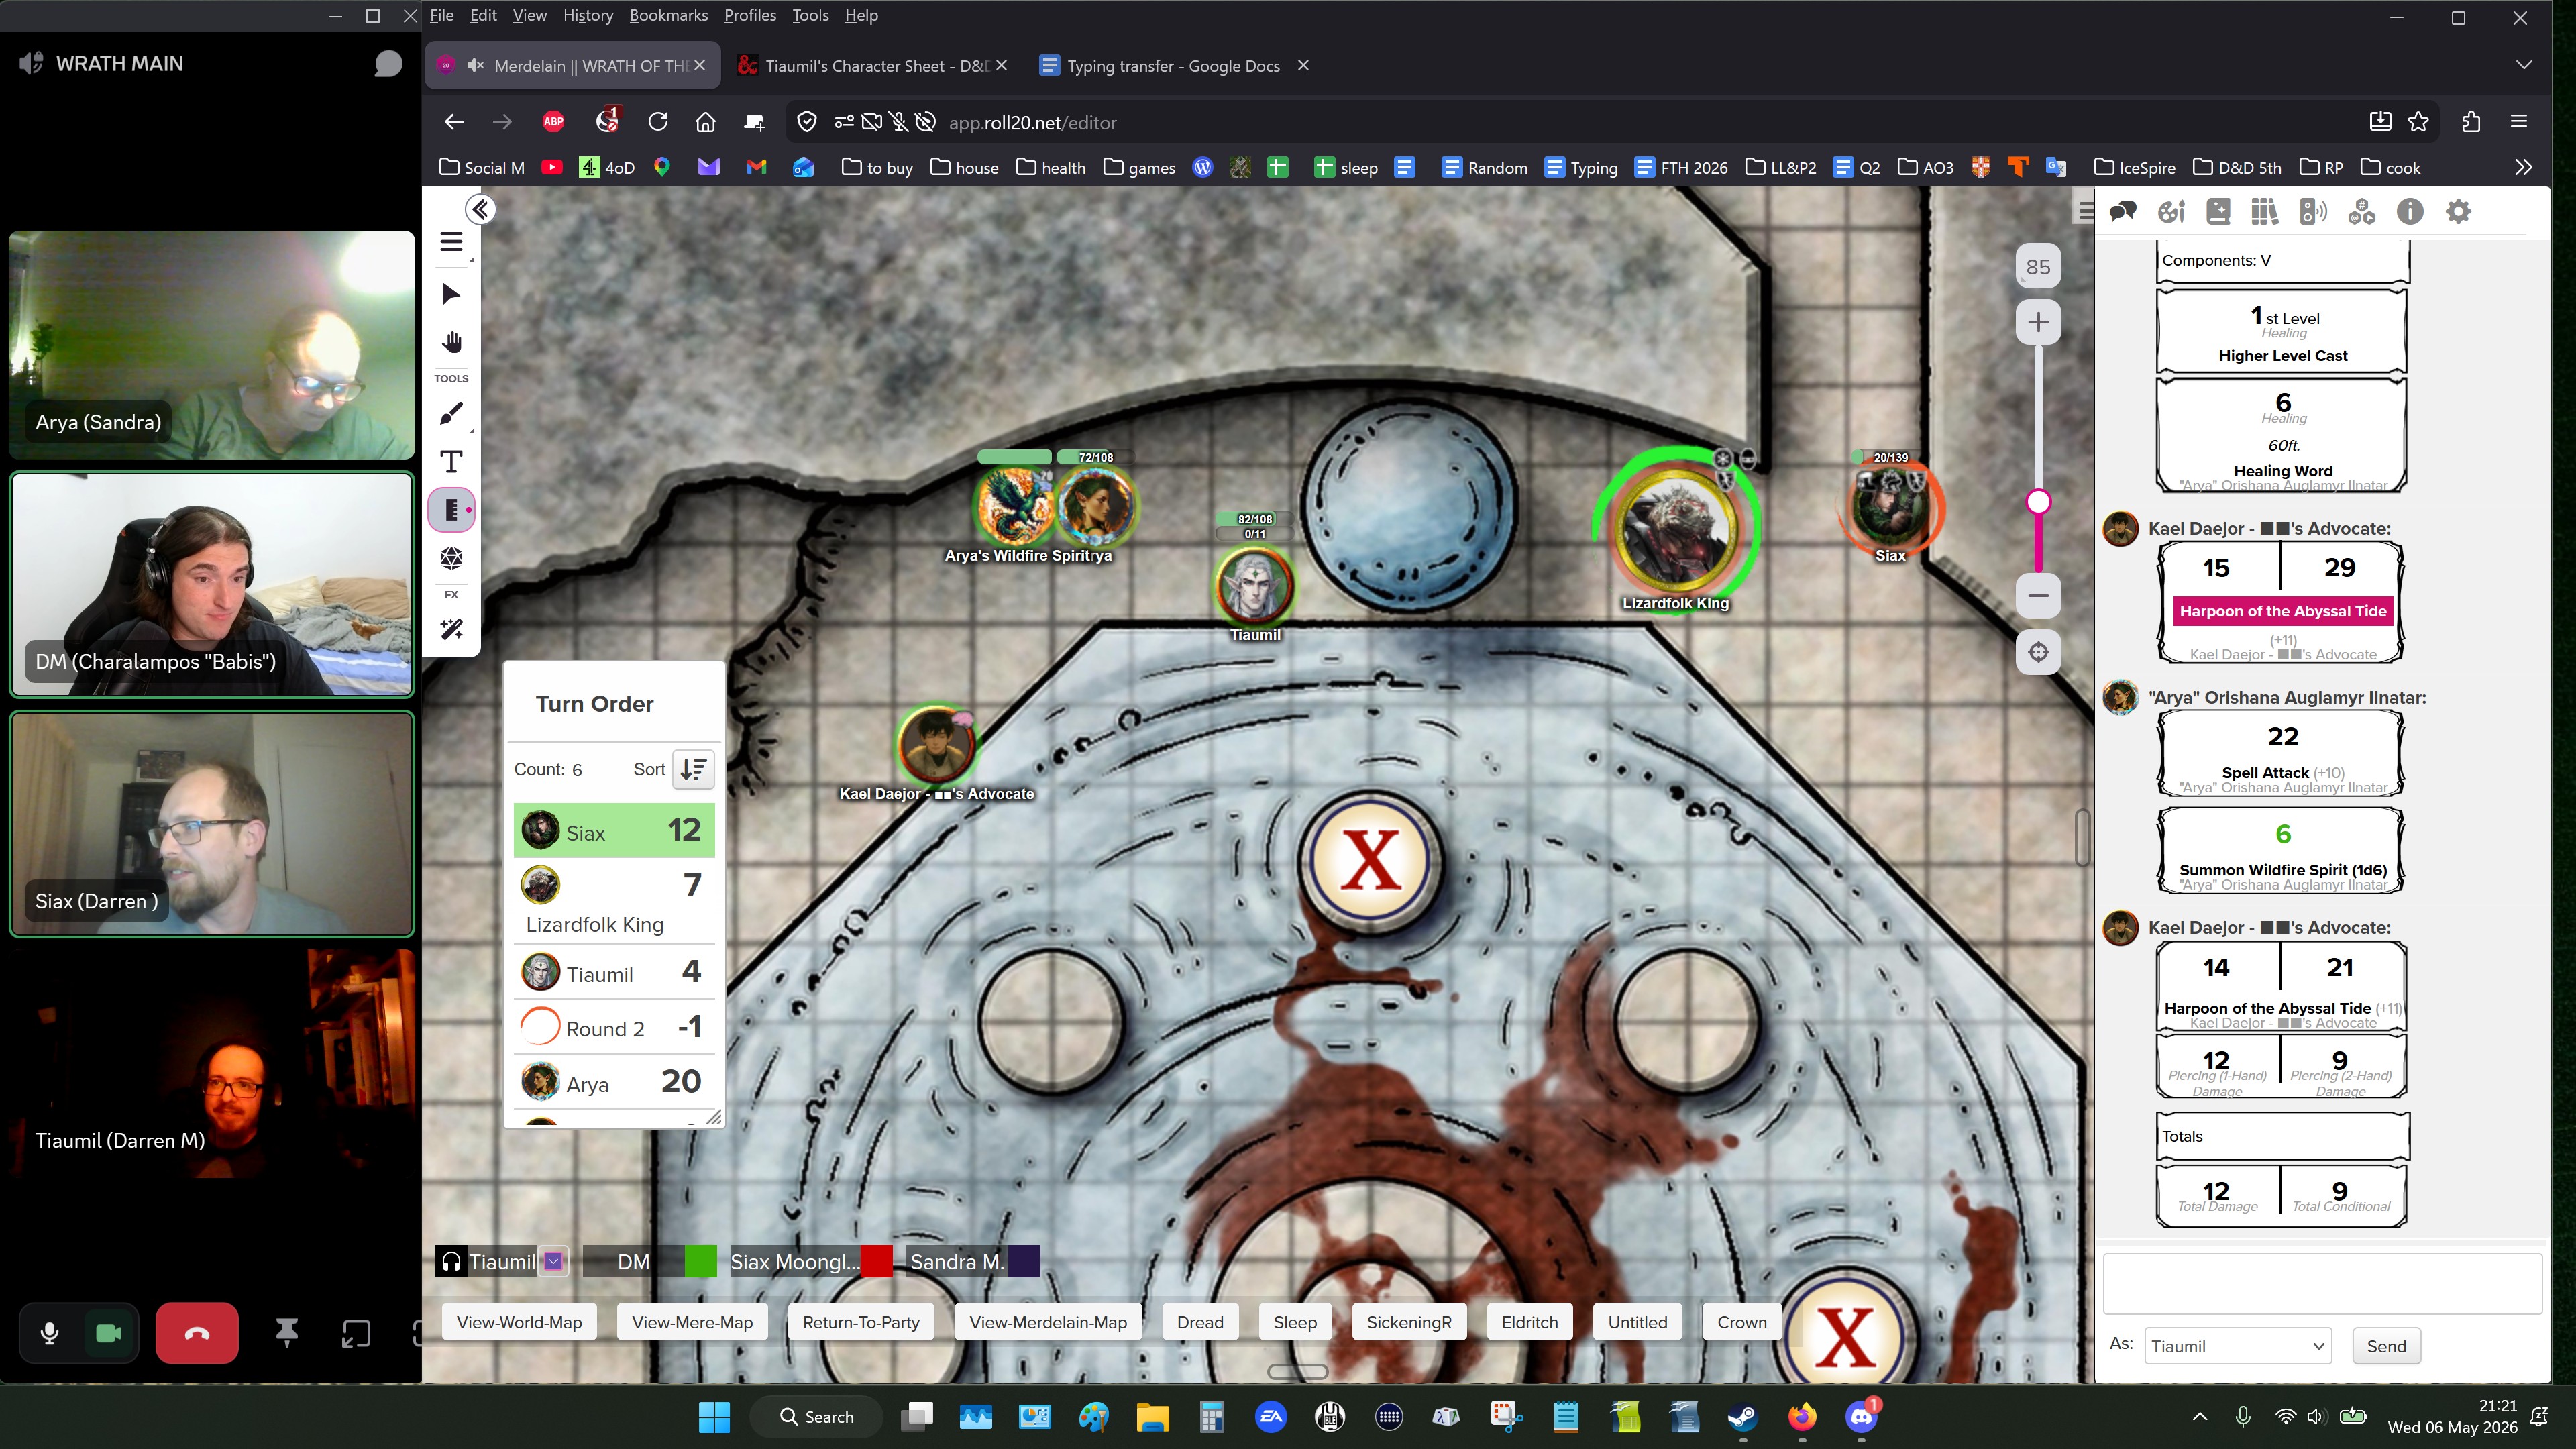
Task: Open the Tools menu
Action: click(x=810, y=15)
